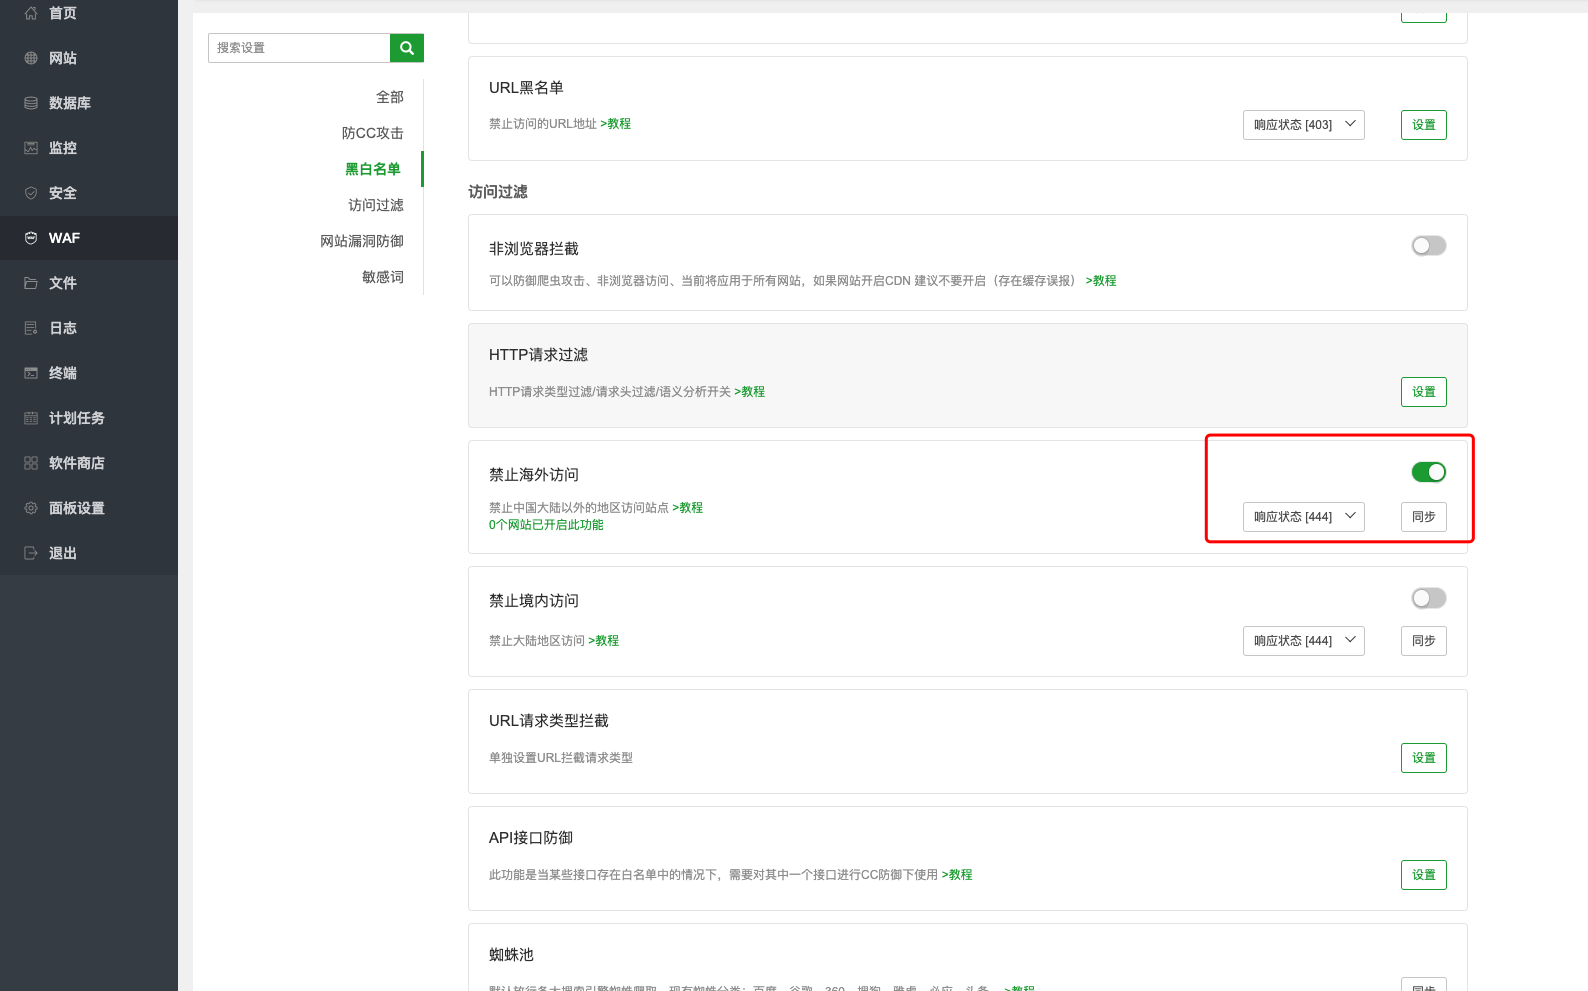1588x991 pixels.
Task: Select the 黑白名单 settings category
Action: (373, 169)
